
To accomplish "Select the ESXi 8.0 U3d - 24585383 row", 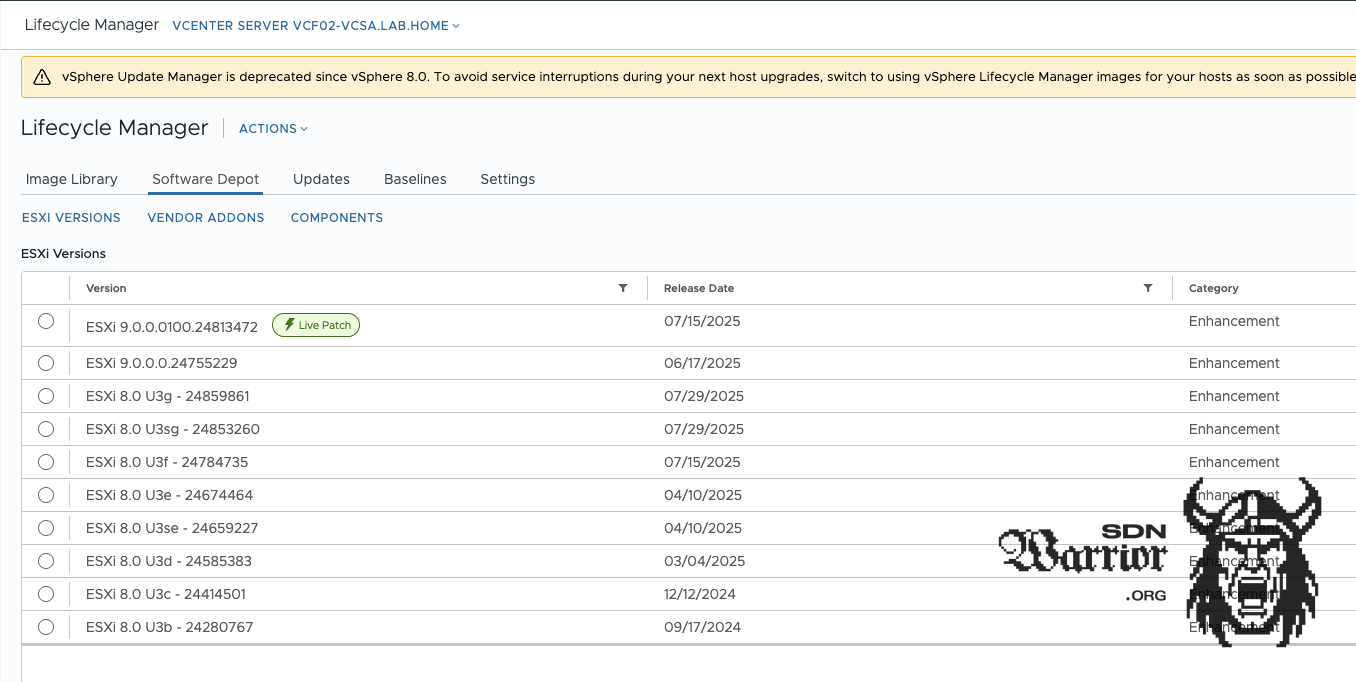I will [x=45, y=561].
